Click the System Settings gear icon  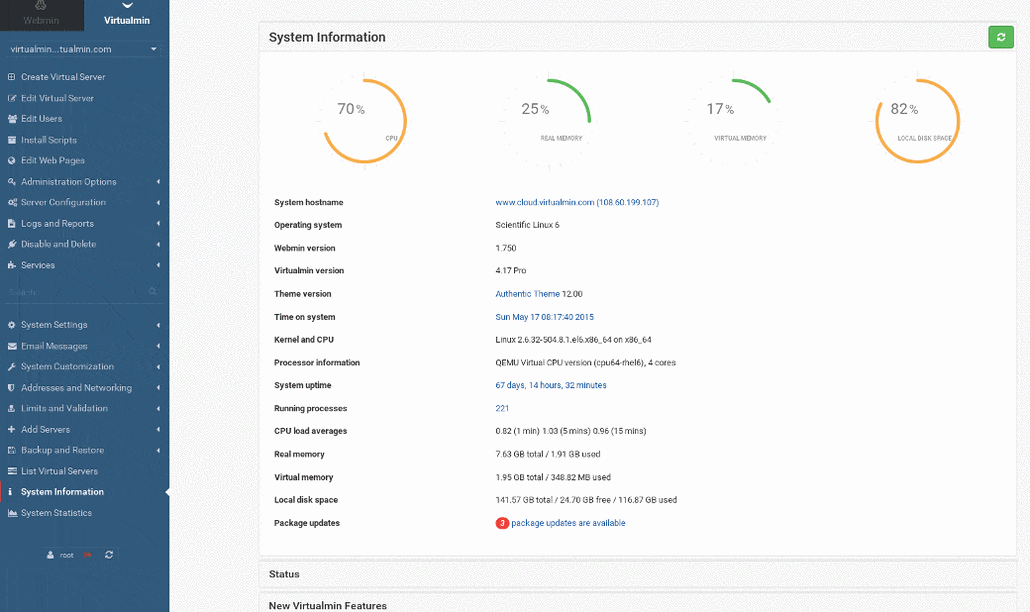click(x=11, y=324)
